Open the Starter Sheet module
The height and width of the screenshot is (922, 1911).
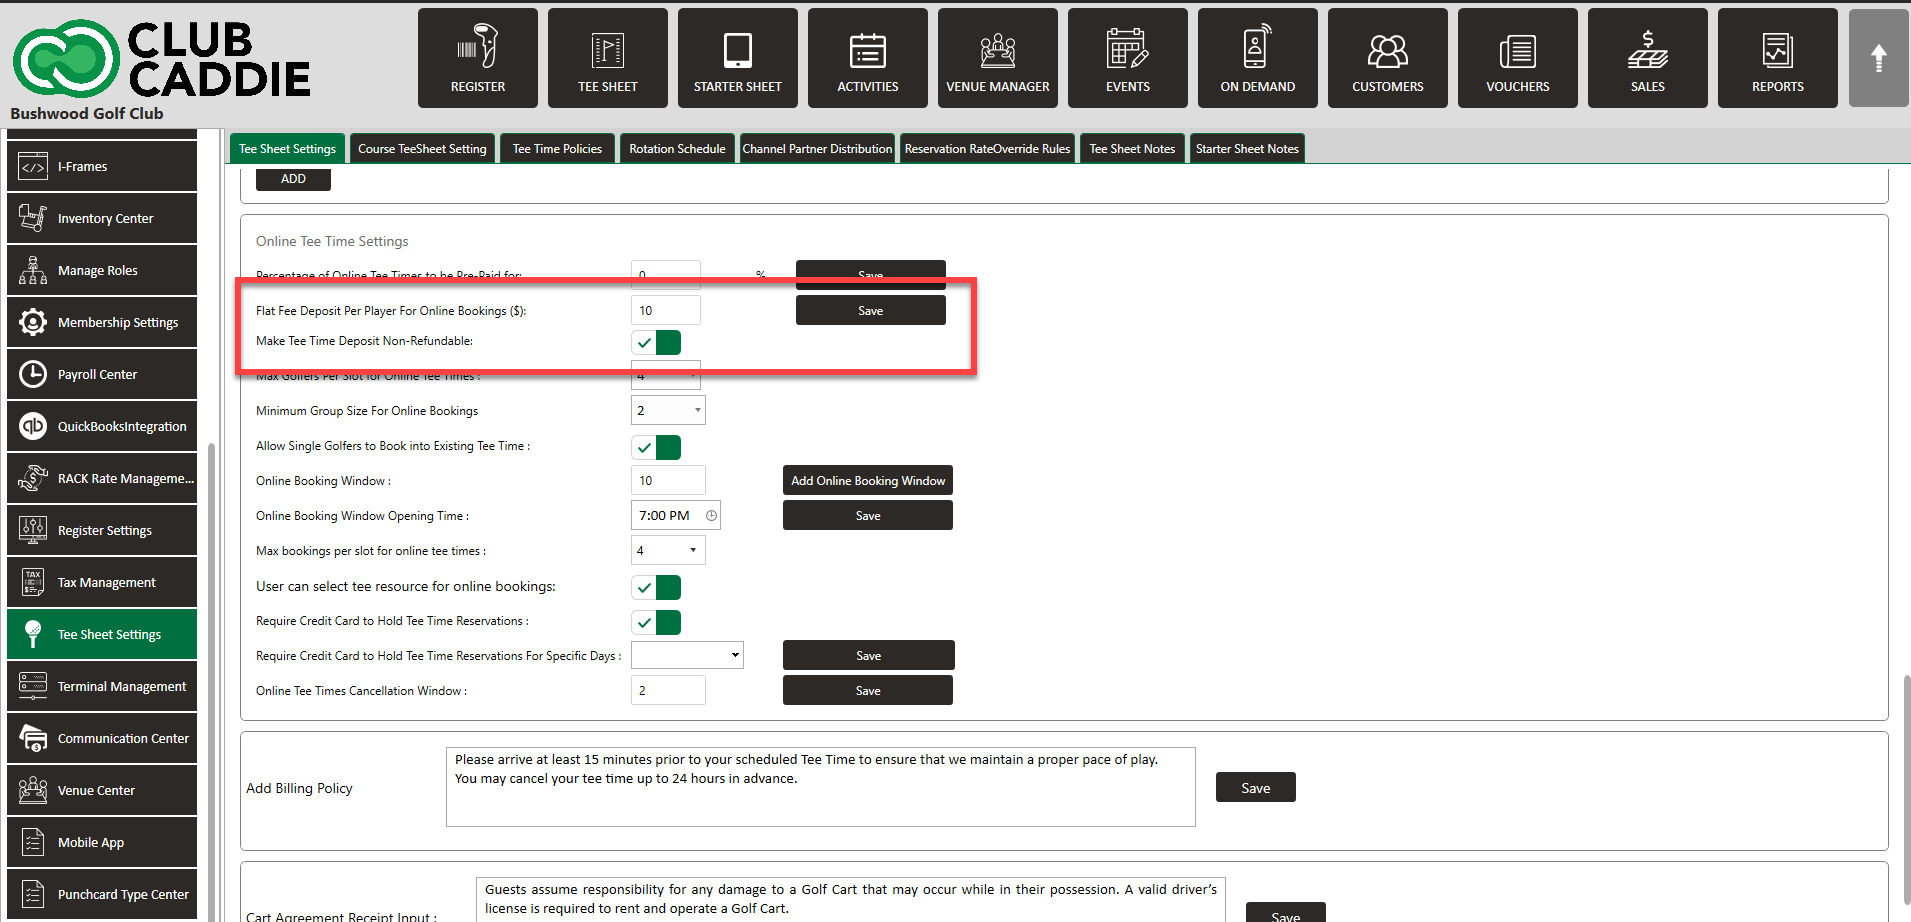pyautogui.click(x=737, y=58)
